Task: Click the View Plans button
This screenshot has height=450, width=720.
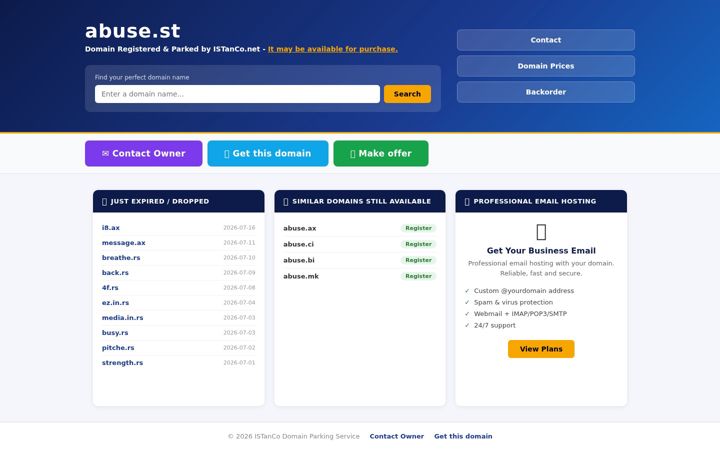Action: (541, 349)
